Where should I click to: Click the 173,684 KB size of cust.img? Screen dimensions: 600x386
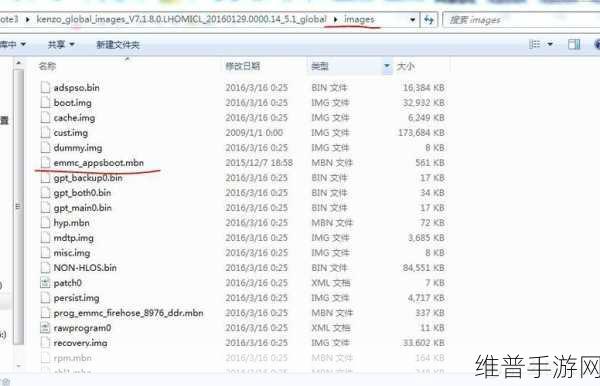pyautogui.click(x=421, y=133)
